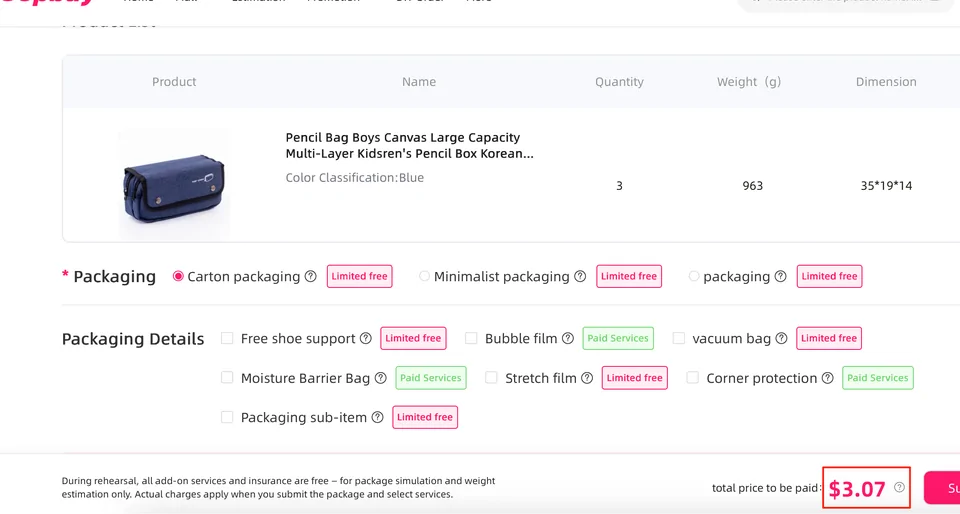Click help icon beside Moisture Barrier Bag

pyautogui.click(x=380, y=378)
